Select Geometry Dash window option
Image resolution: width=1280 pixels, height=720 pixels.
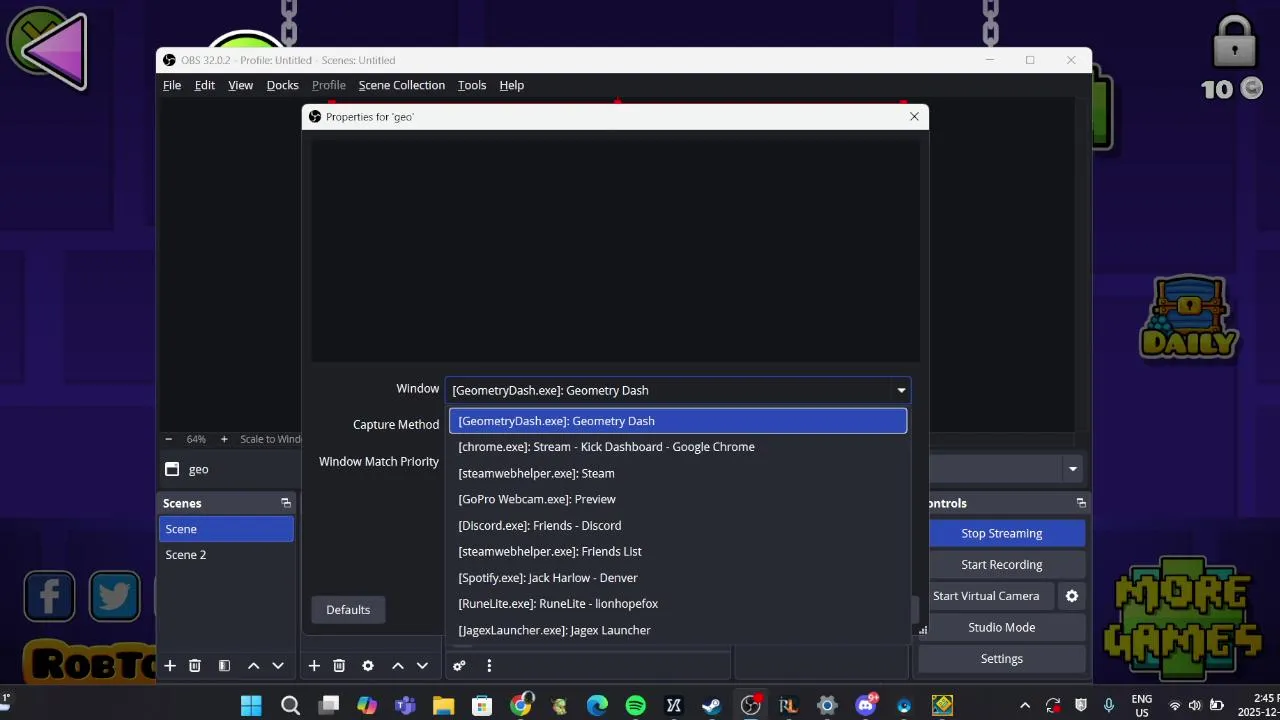tap(678, 421)
